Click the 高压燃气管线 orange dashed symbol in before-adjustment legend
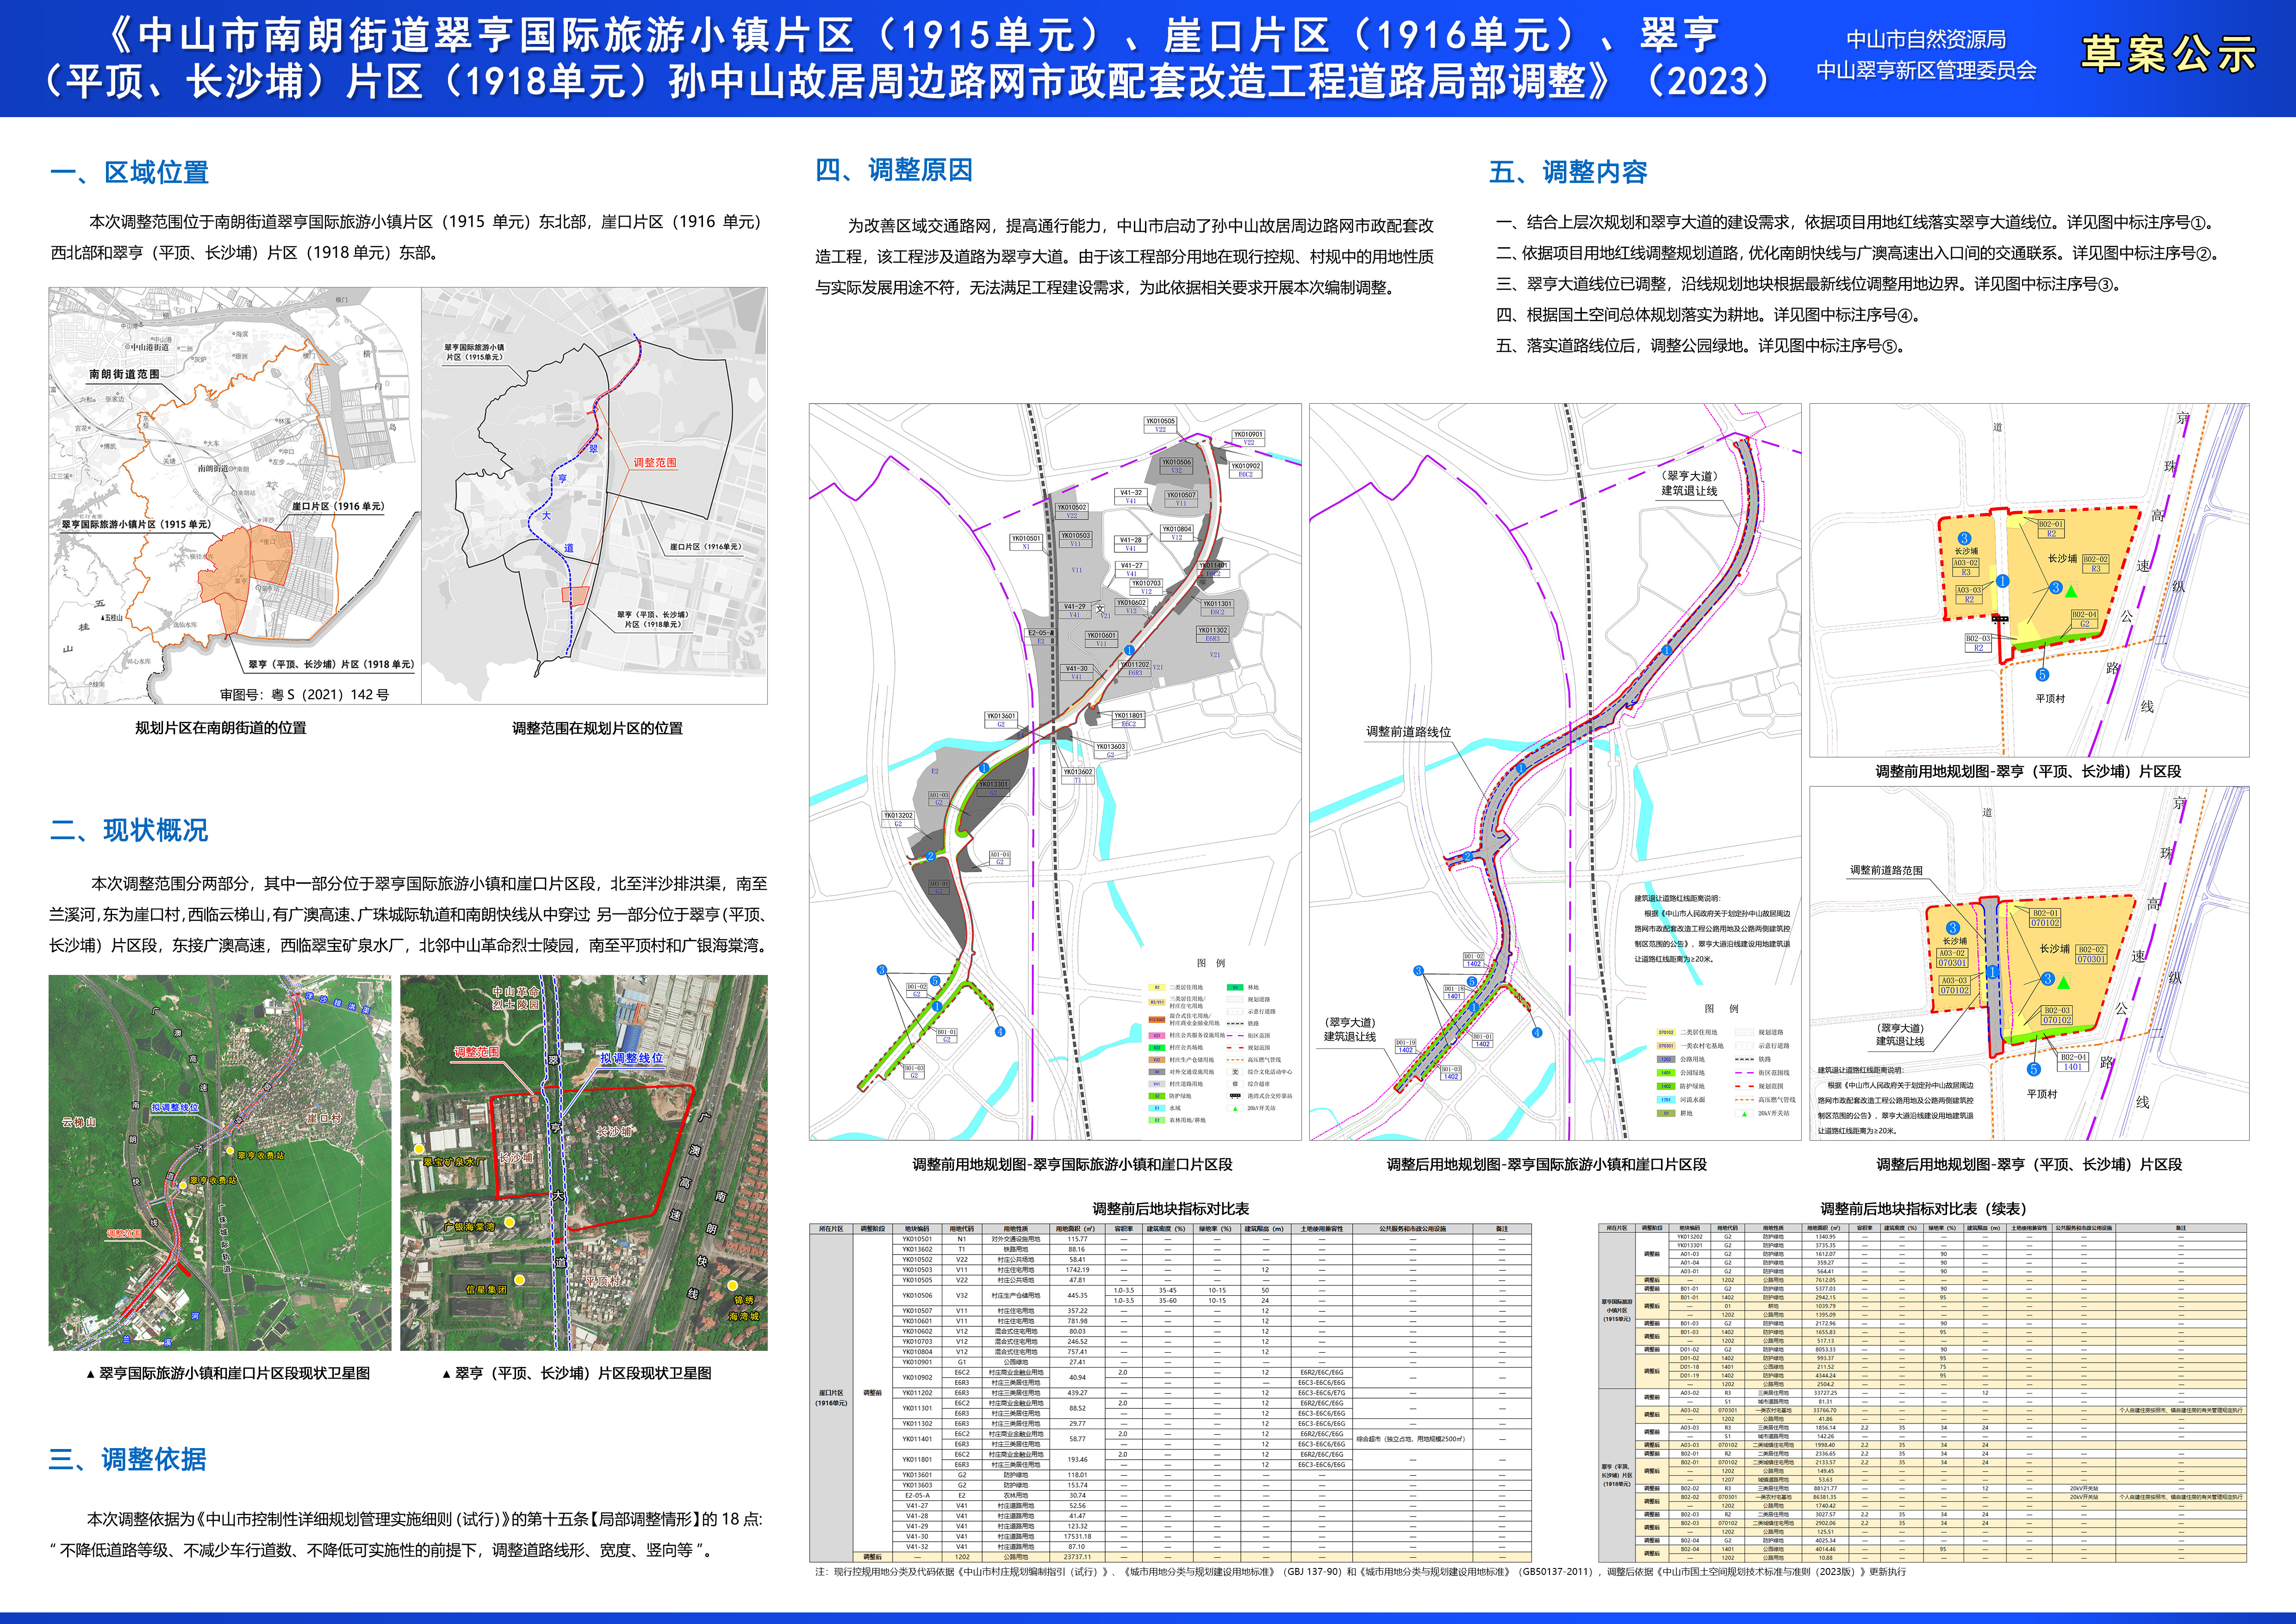This screenshot has height=1624, width=2296. pyautogui.click(x=1235, y=1060)
